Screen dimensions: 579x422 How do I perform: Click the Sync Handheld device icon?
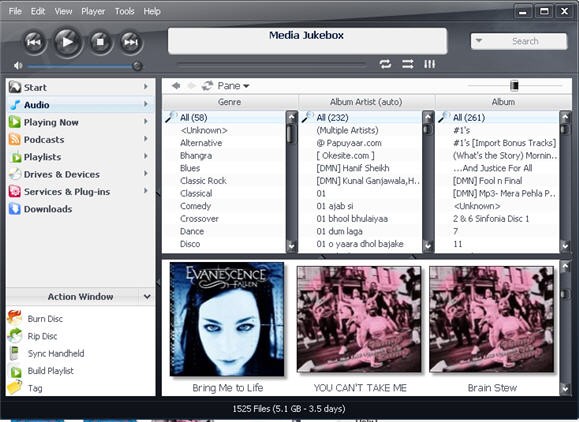pyautogui.click(x=14, y=353)
